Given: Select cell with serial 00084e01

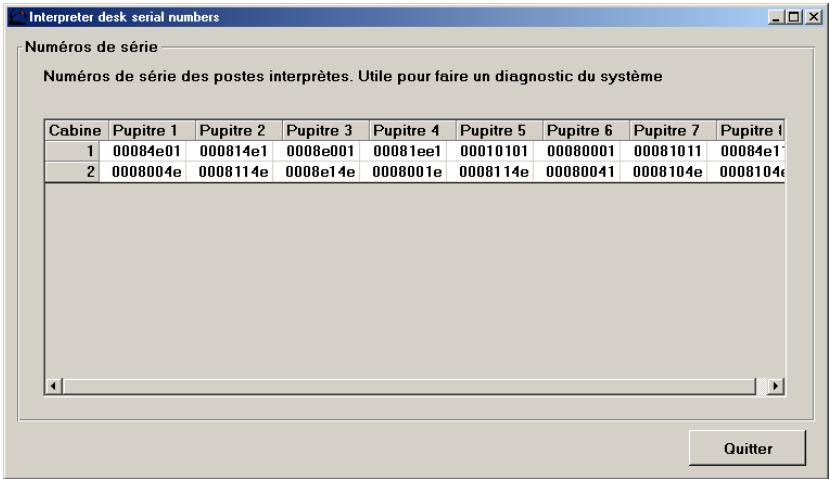Looking at the screenshot, I should (x=143, y=151).
